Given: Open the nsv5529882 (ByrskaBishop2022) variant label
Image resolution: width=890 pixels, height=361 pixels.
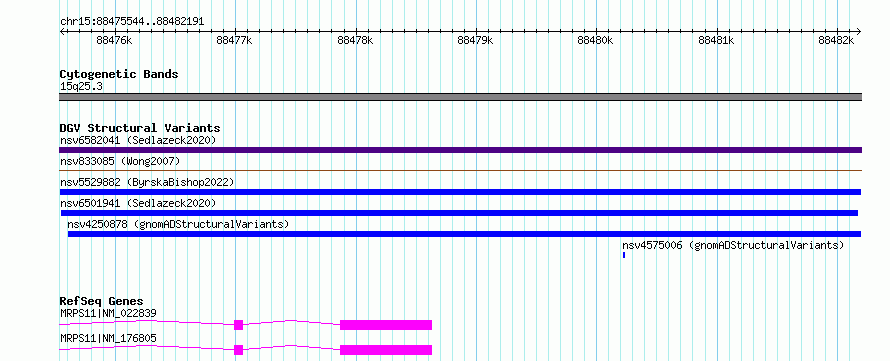Looking at the screenshot, I should coord(147,182).
